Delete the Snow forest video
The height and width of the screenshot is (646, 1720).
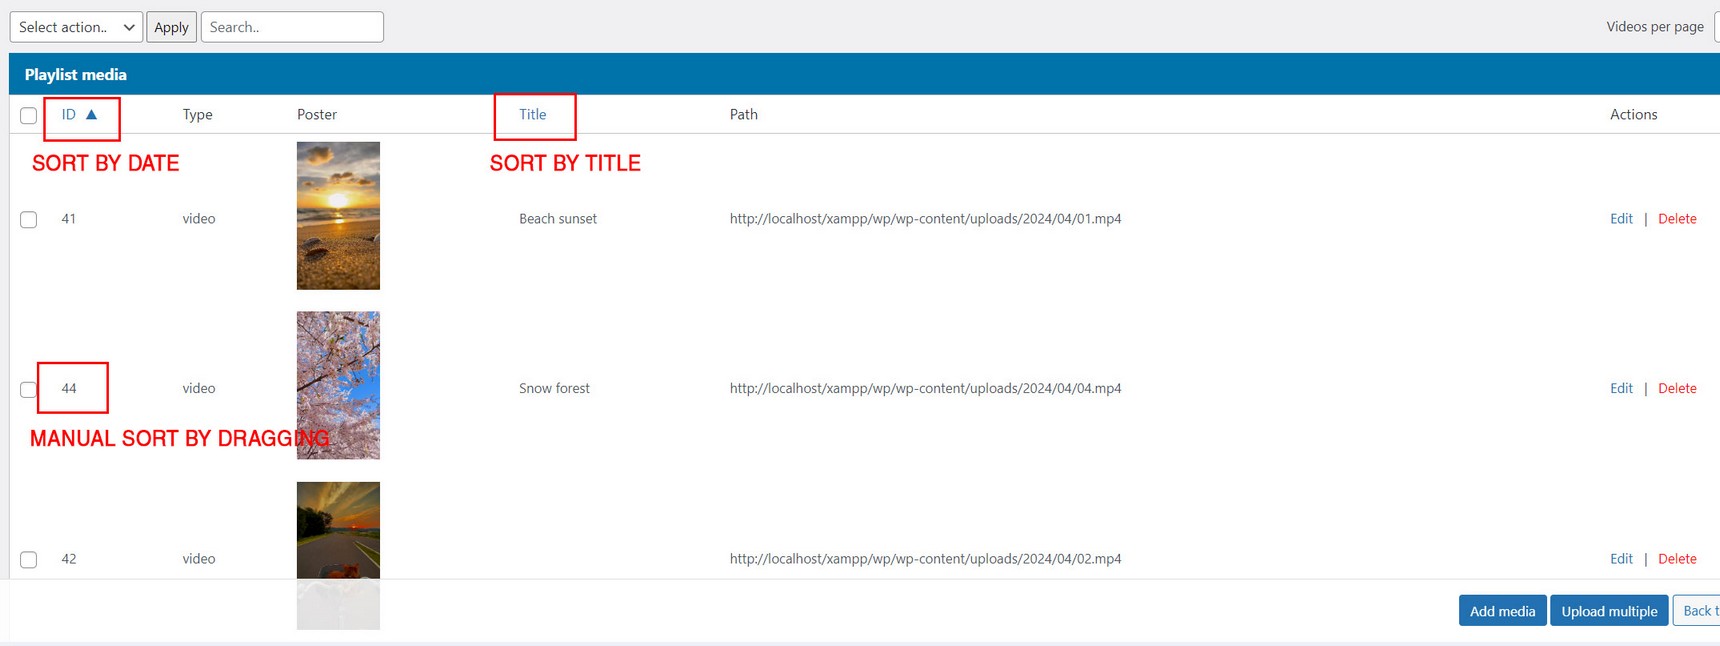click(x=1677, y=389)
